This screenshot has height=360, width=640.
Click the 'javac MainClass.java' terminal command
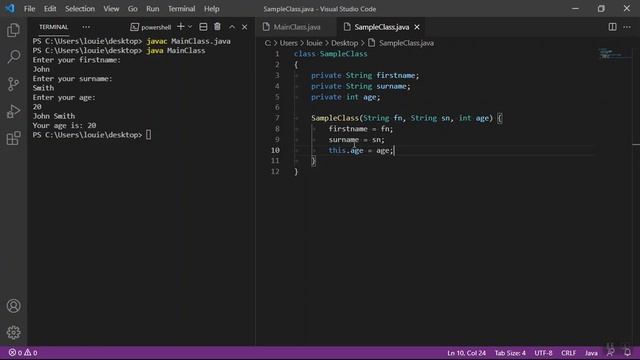click(x=189, y=41)
